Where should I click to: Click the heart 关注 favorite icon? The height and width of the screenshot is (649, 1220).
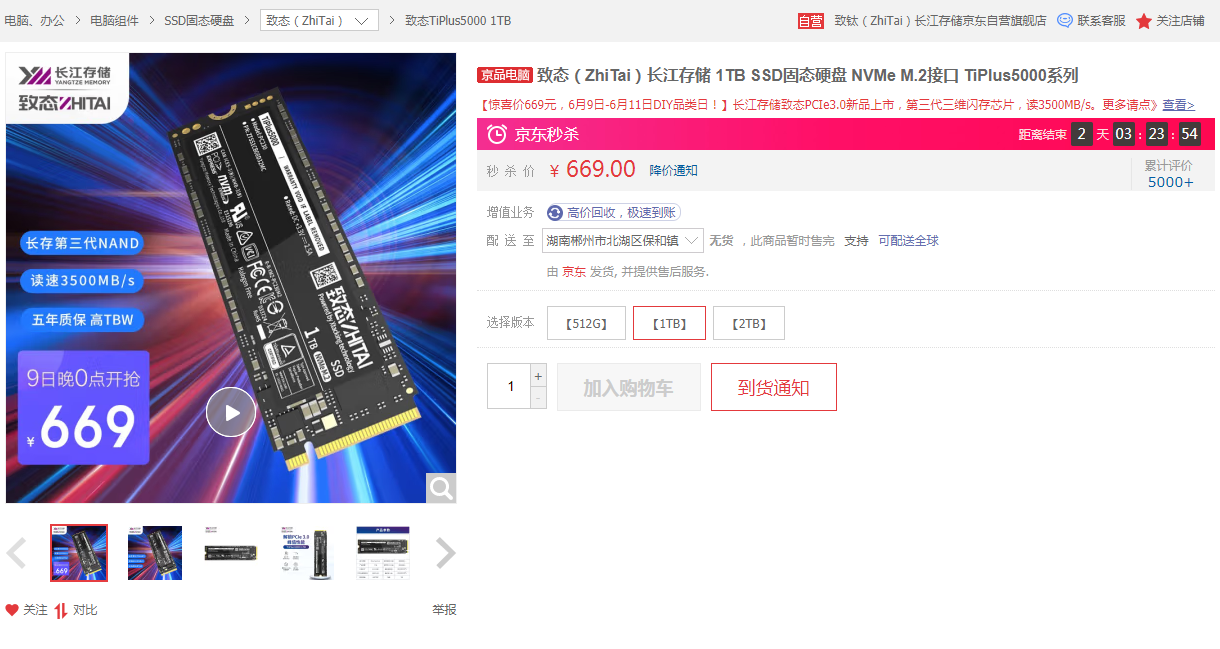coord(12,610)
